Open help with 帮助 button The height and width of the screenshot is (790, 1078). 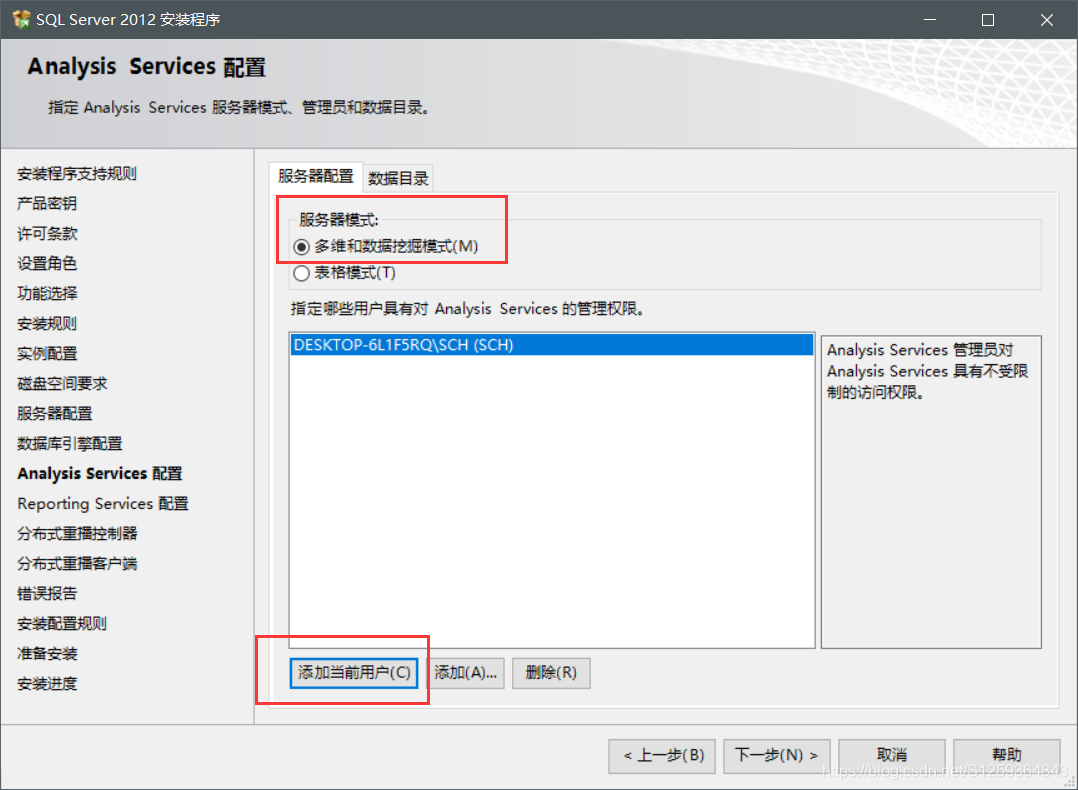tap(1006, 756)
